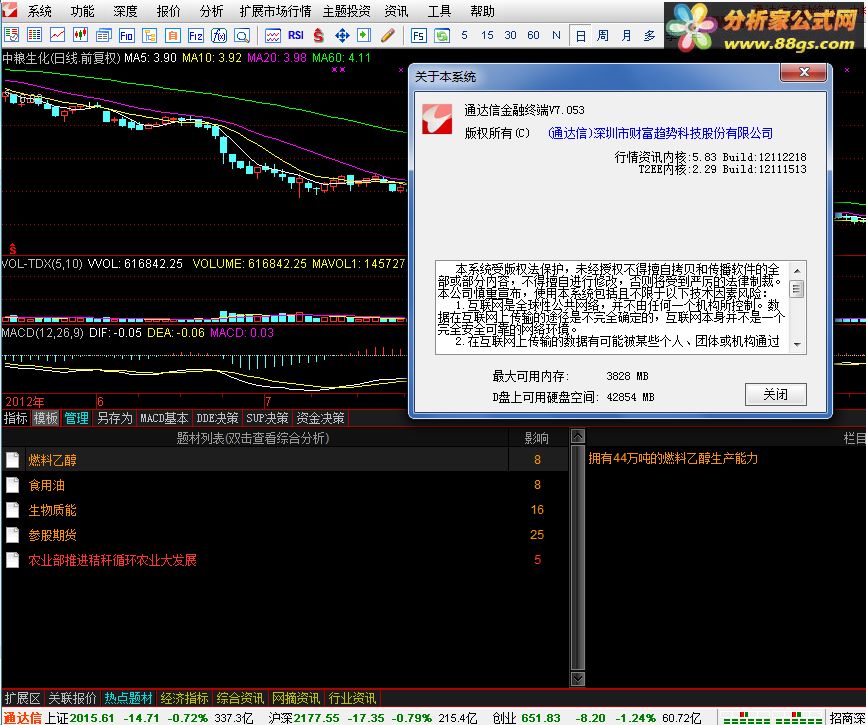This screenshot has height=725, width=866.
Task: Open the 工具 menu
Action: [440, 11]
